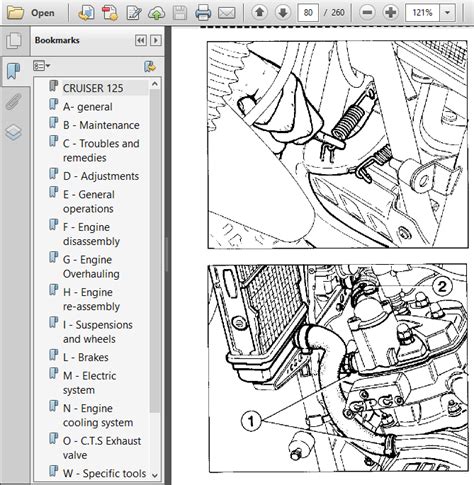
Task: Click the edit PDF pencil icon
Action: coord(134,13)
